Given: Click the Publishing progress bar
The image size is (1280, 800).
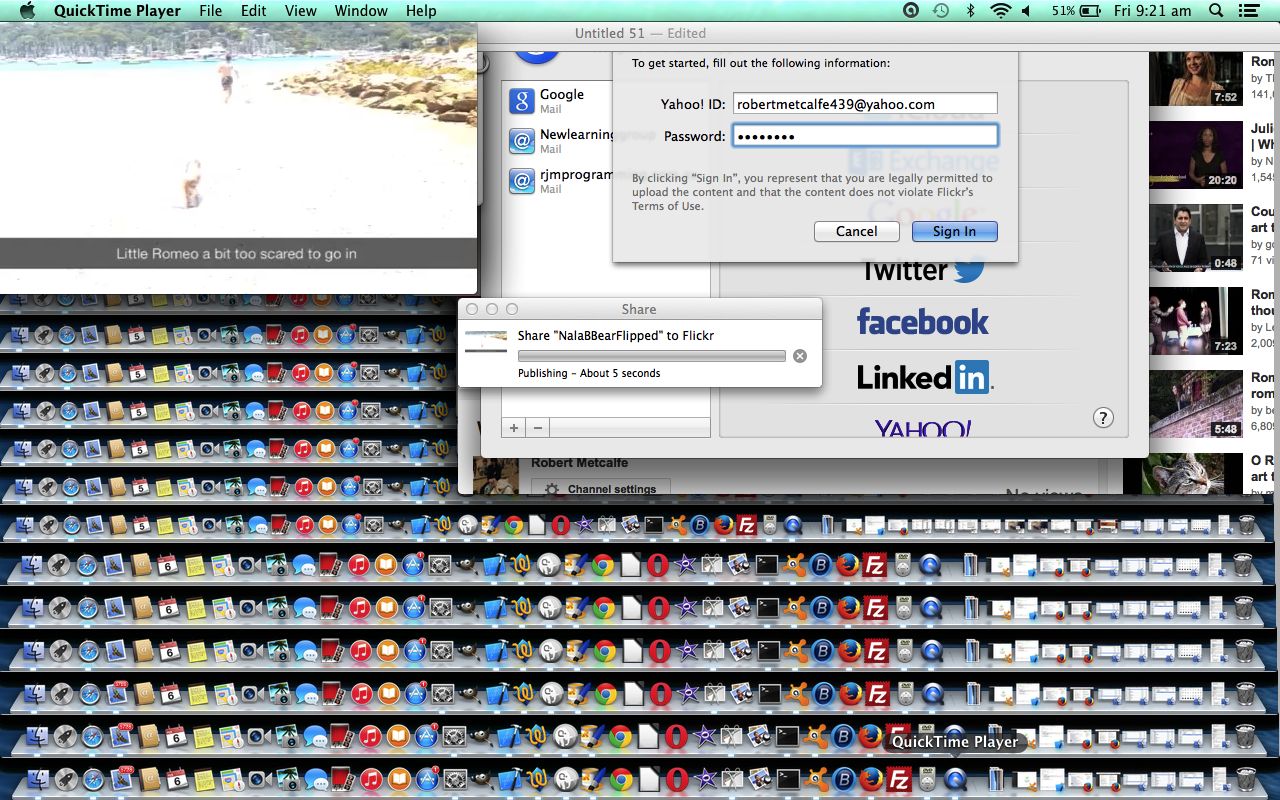Looking at the screenshot, I should 652,356.
